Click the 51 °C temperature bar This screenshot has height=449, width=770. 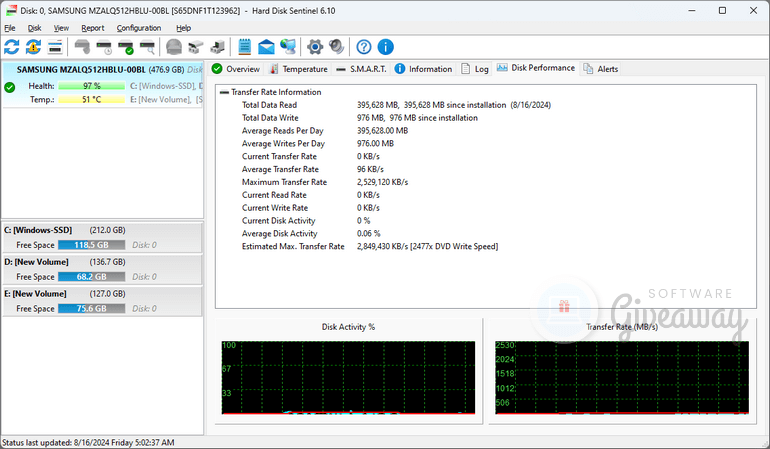click(91, 100)
